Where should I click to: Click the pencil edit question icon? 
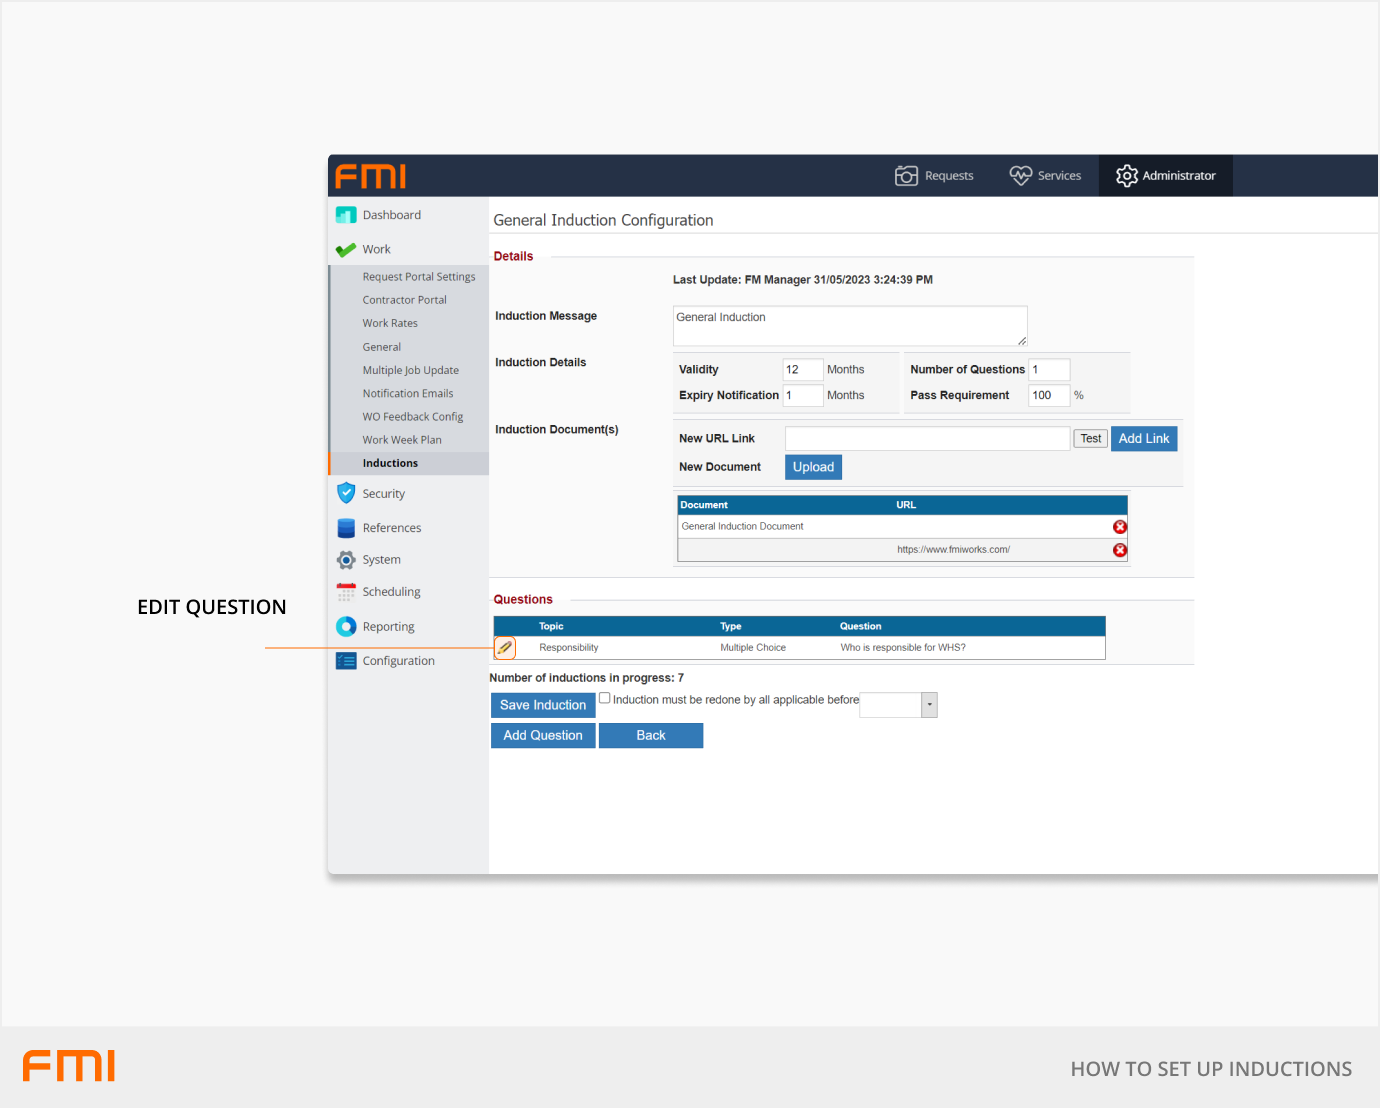point(505,648)
